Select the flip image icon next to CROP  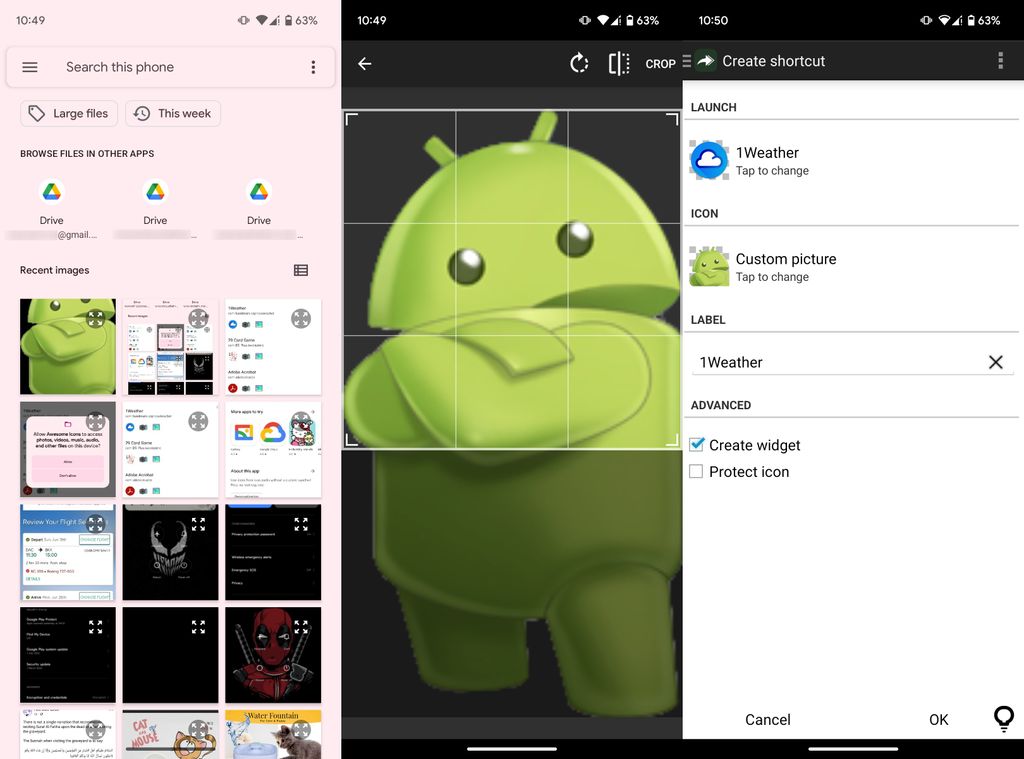[619, 62]
